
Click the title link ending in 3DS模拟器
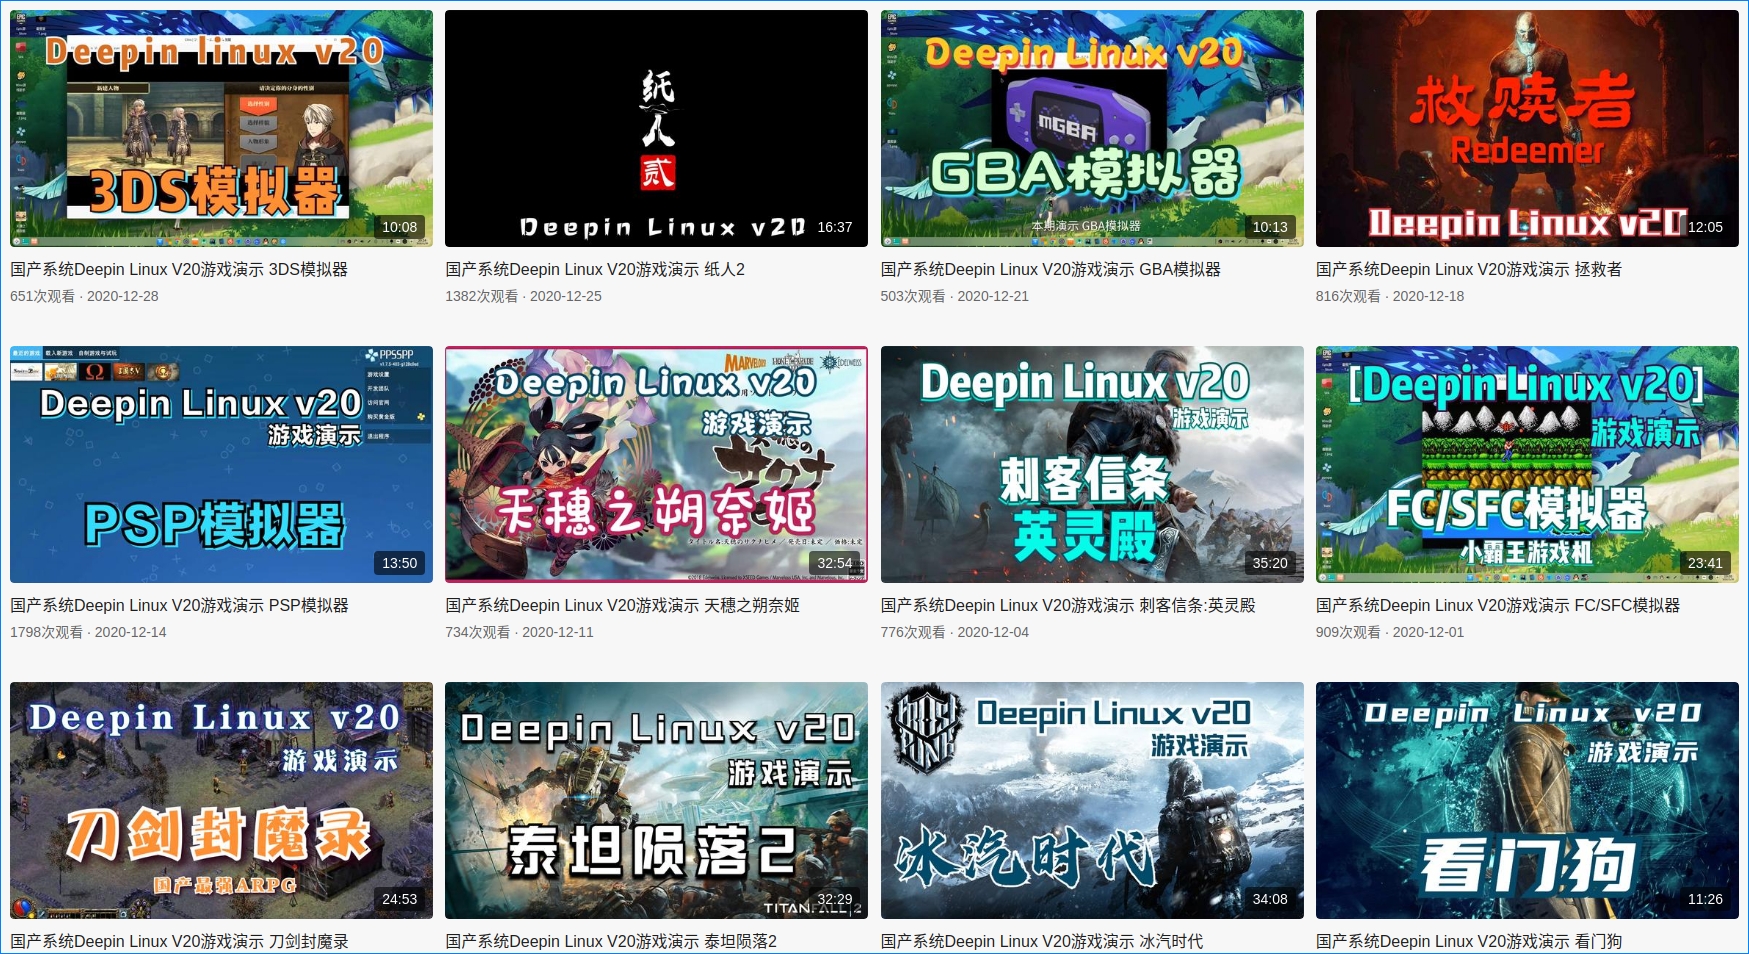click(x=179, y=269)
